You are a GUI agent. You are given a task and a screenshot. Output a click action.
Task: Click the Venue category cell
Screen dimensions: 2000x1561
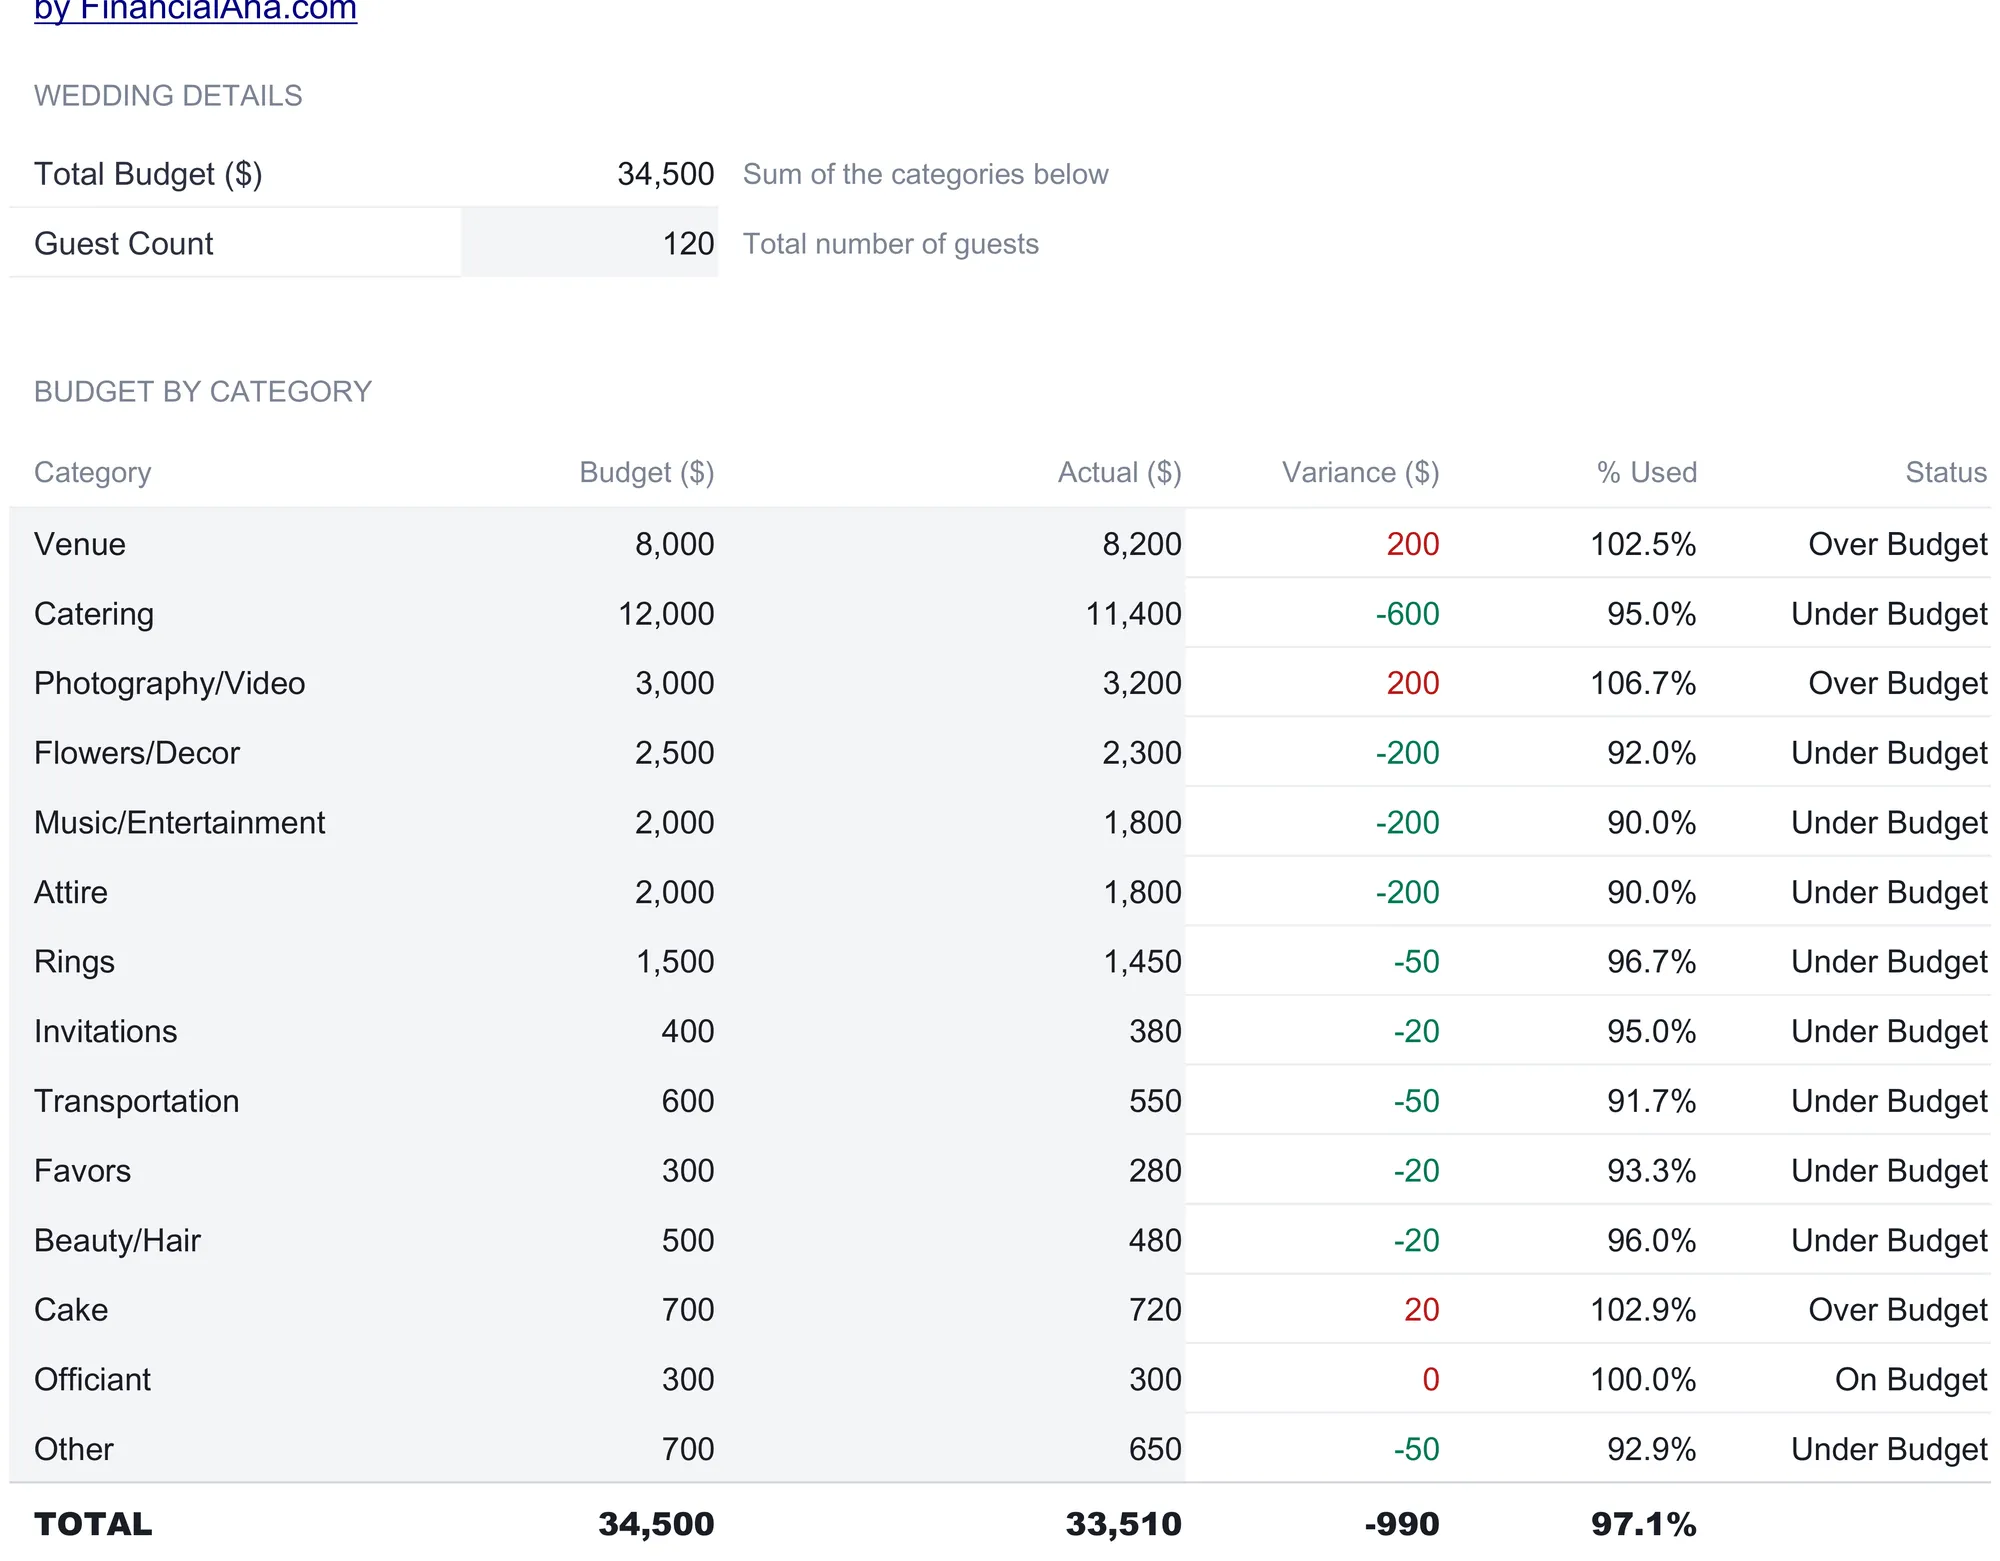80,544
